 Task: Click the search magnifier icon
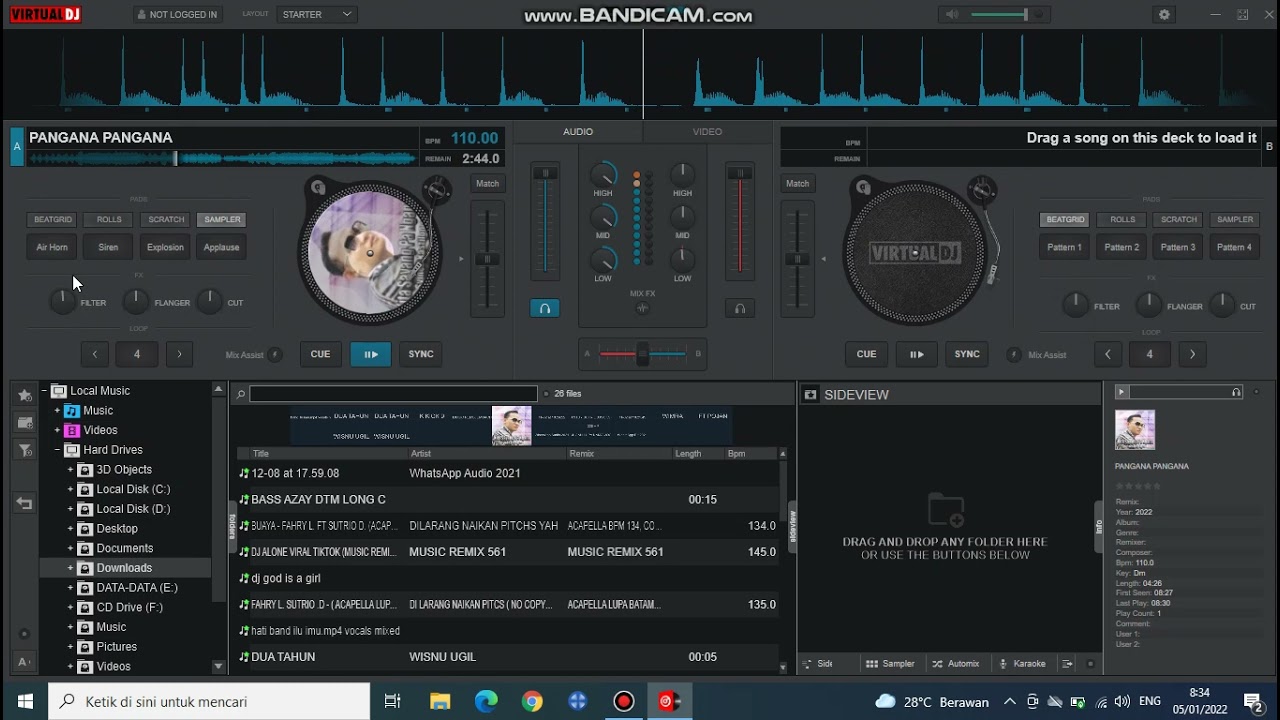coord(241,394)
